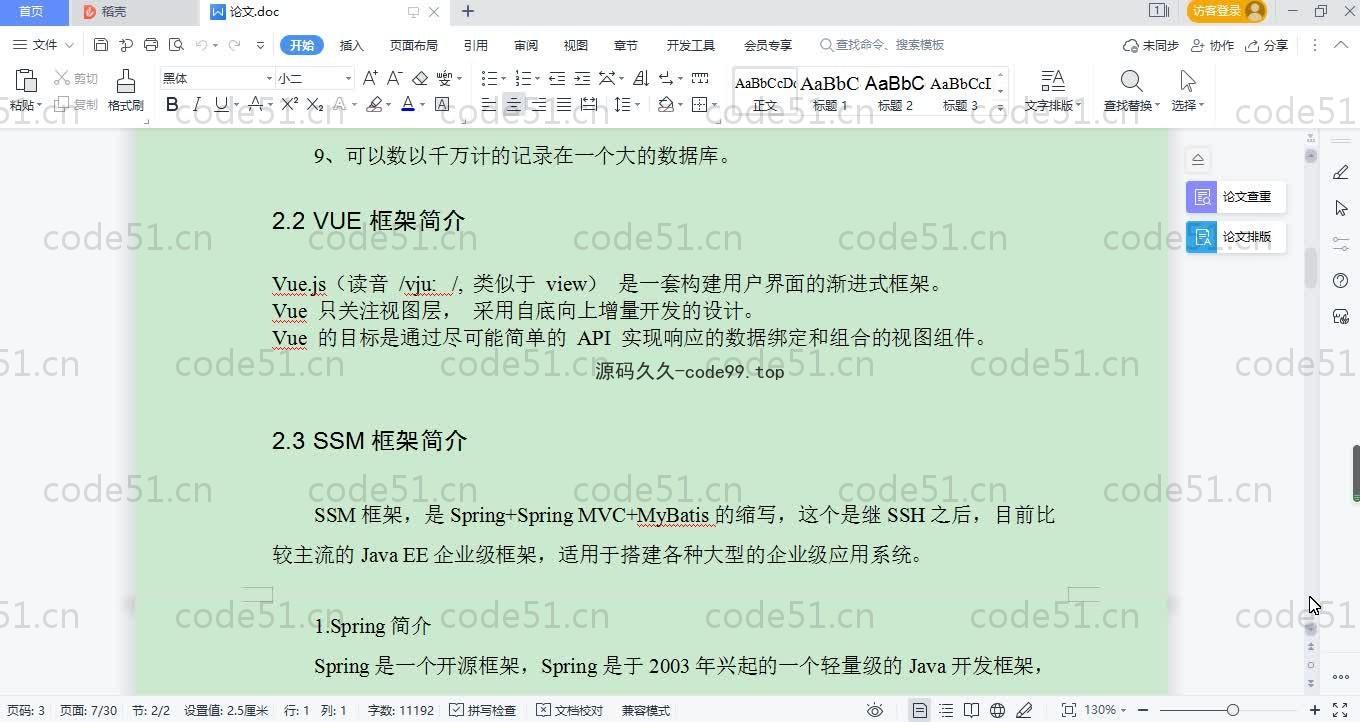Click the 分享 share button
Screen dimensions: 1360x722
pos(1268,45)
